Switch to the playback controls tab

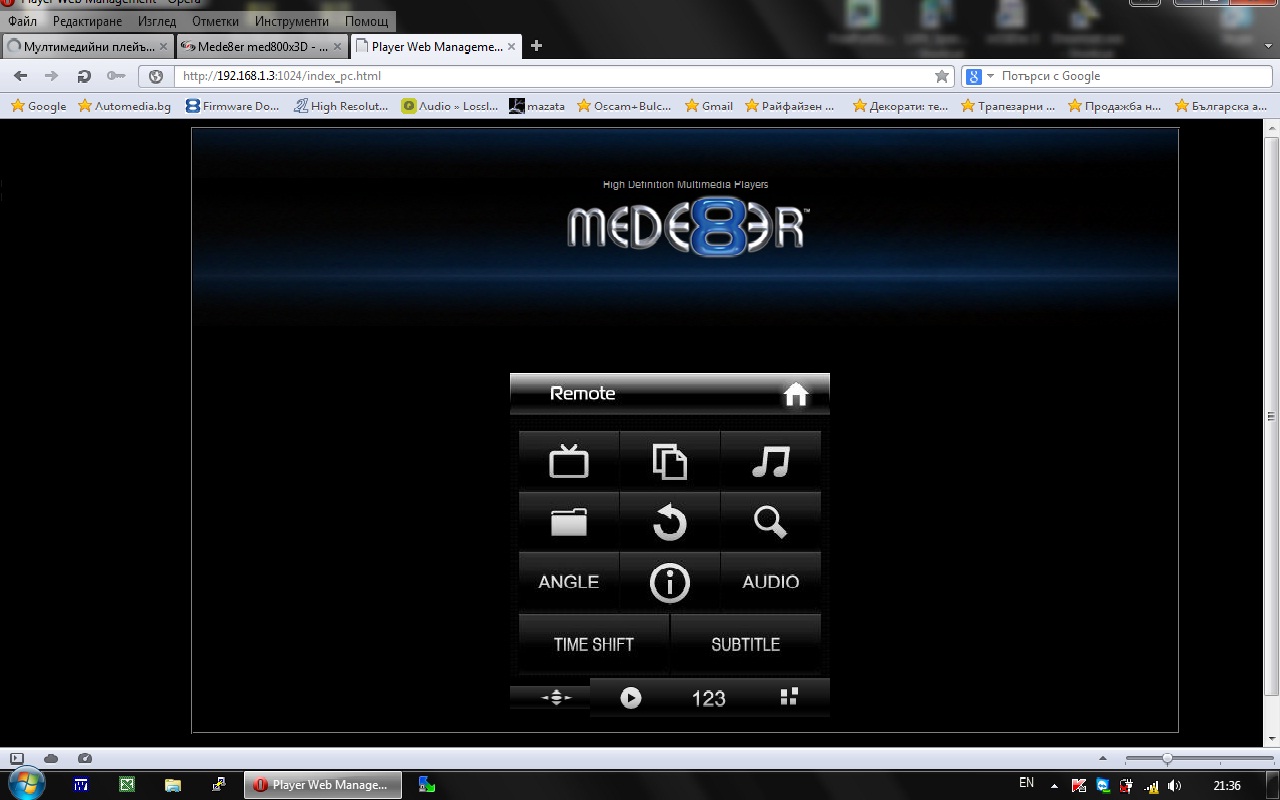click(630, 698)
